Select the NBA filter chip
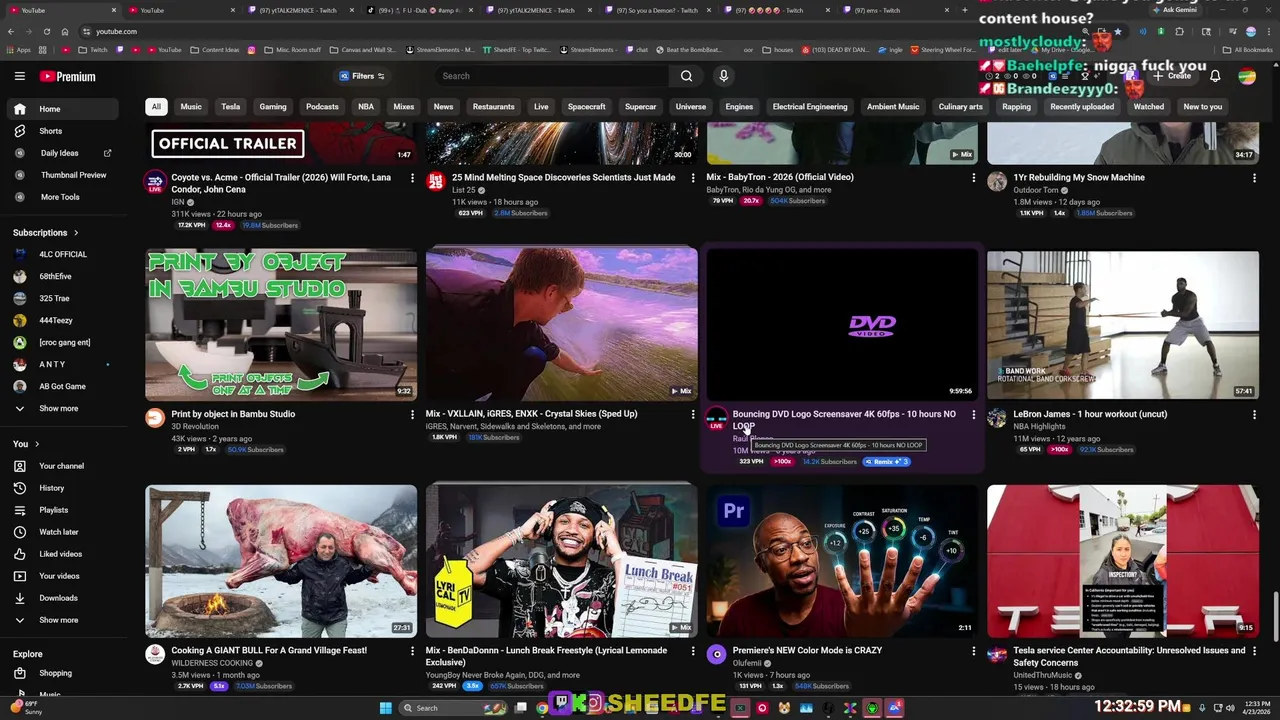The width and height of the screenshot is (1280, 720). click(x=366, y=107)
